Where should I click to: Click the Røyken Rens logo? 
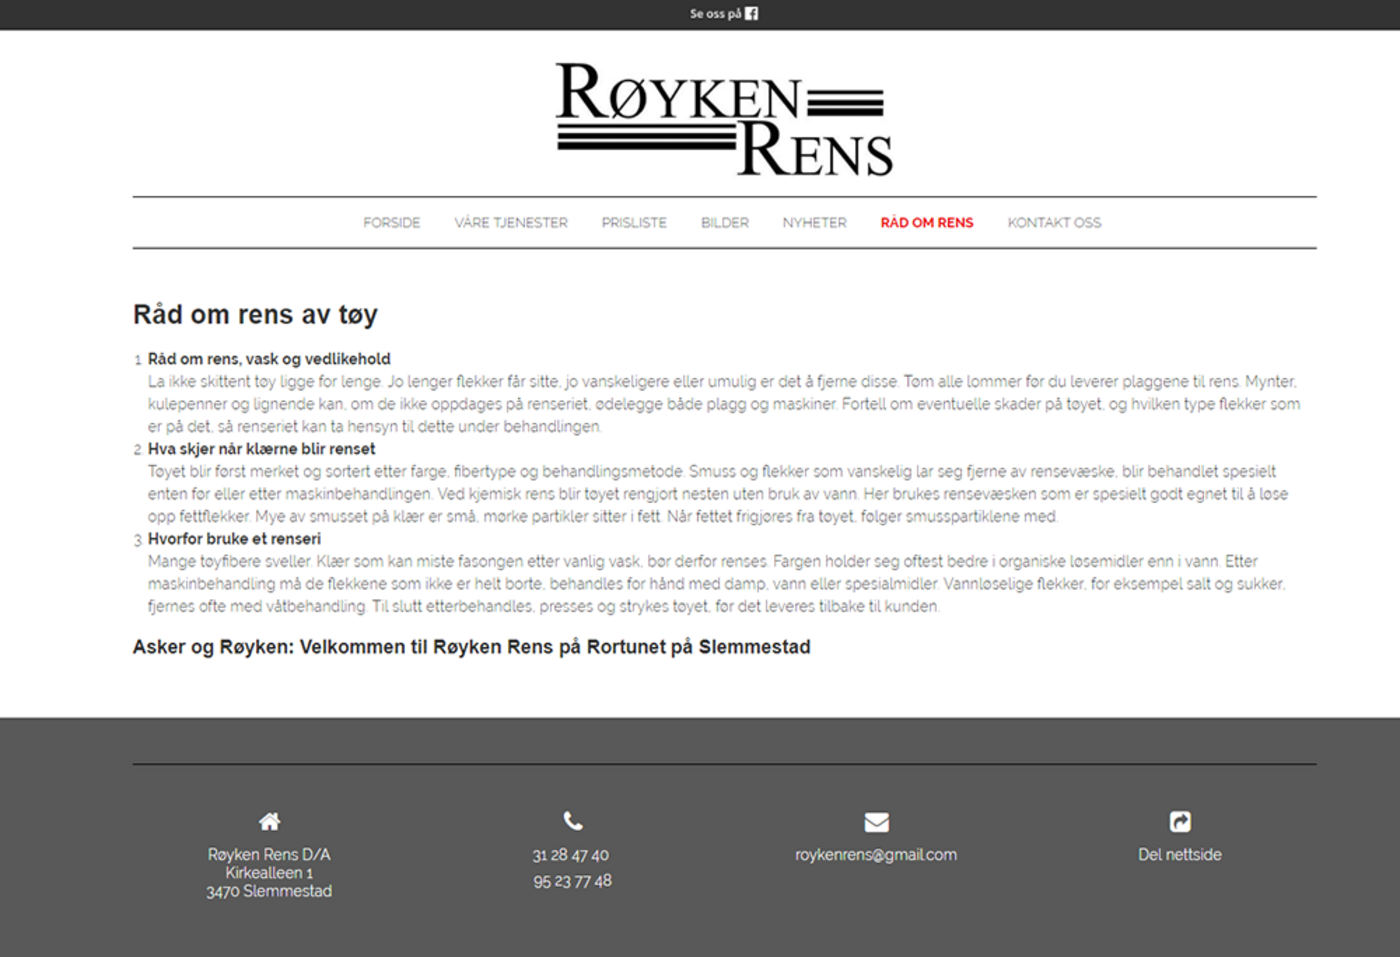tap(724, 119)
